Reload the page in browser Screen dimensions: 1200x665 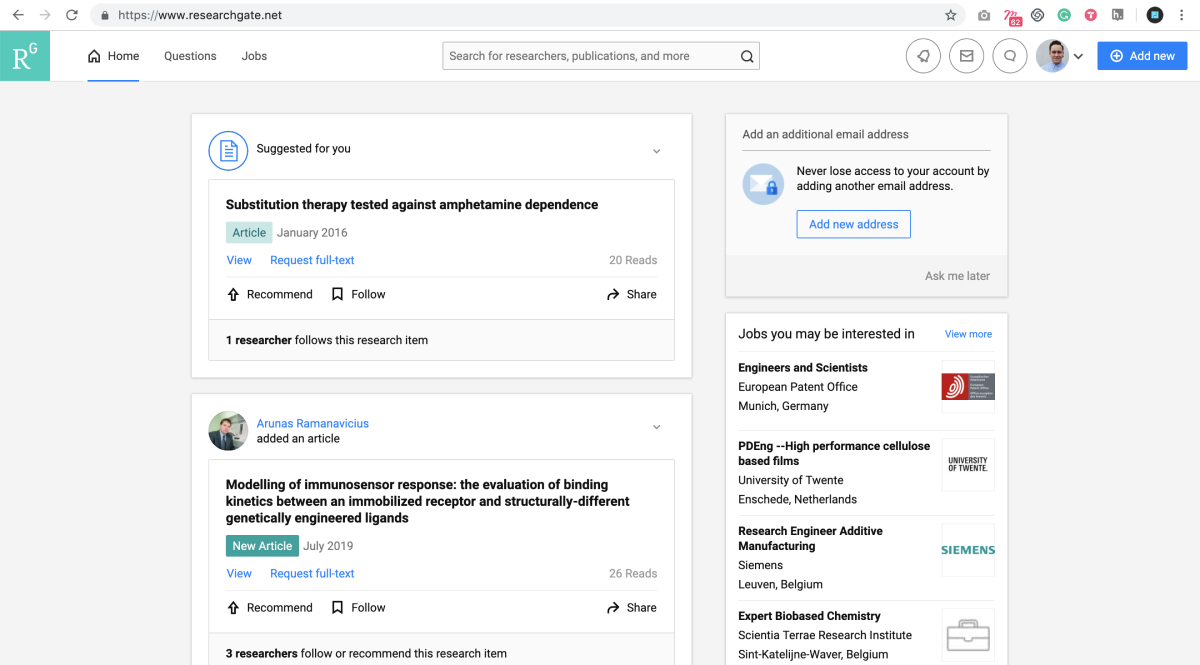coord(72,15)
